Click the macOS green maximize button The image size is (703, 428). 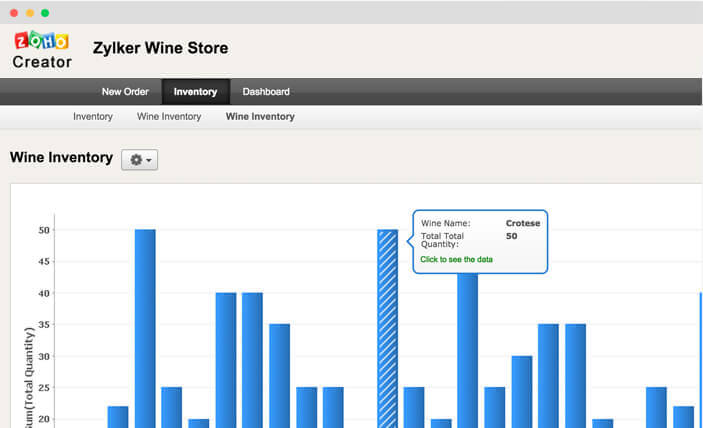tap(45, 13)
